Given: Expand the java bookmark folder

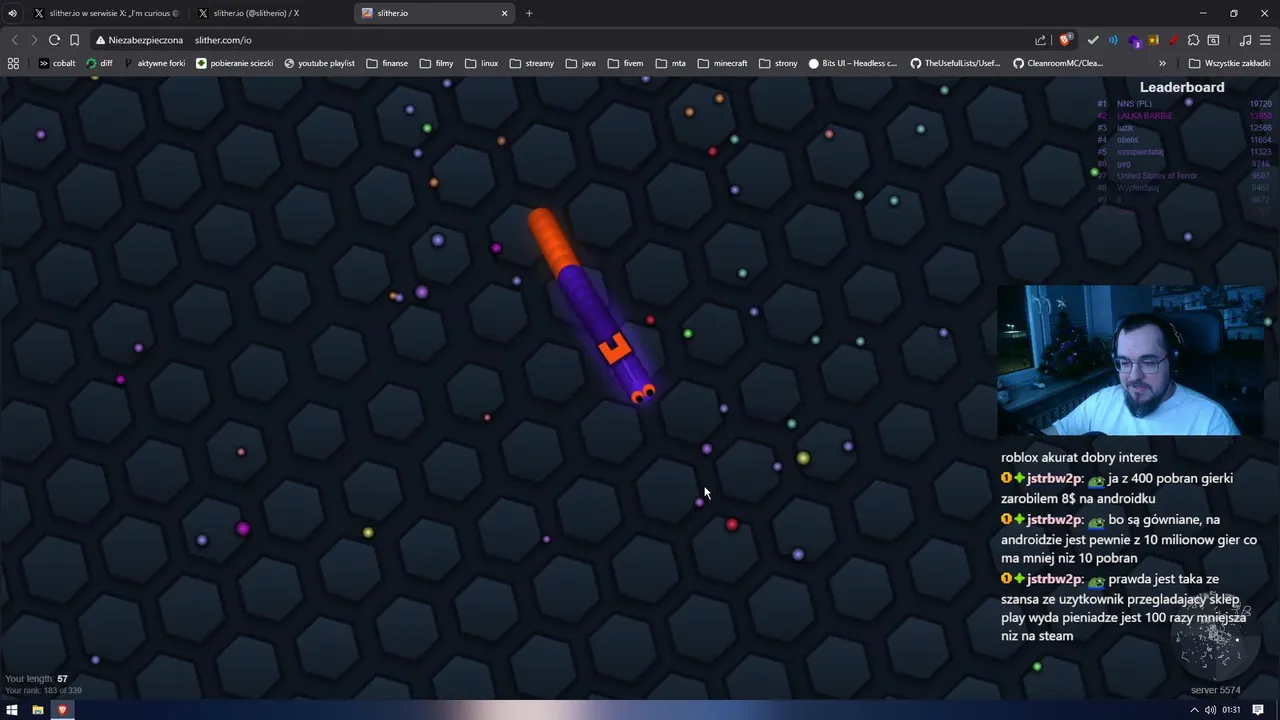Looking at the screenshot, I should pos(580,63).
